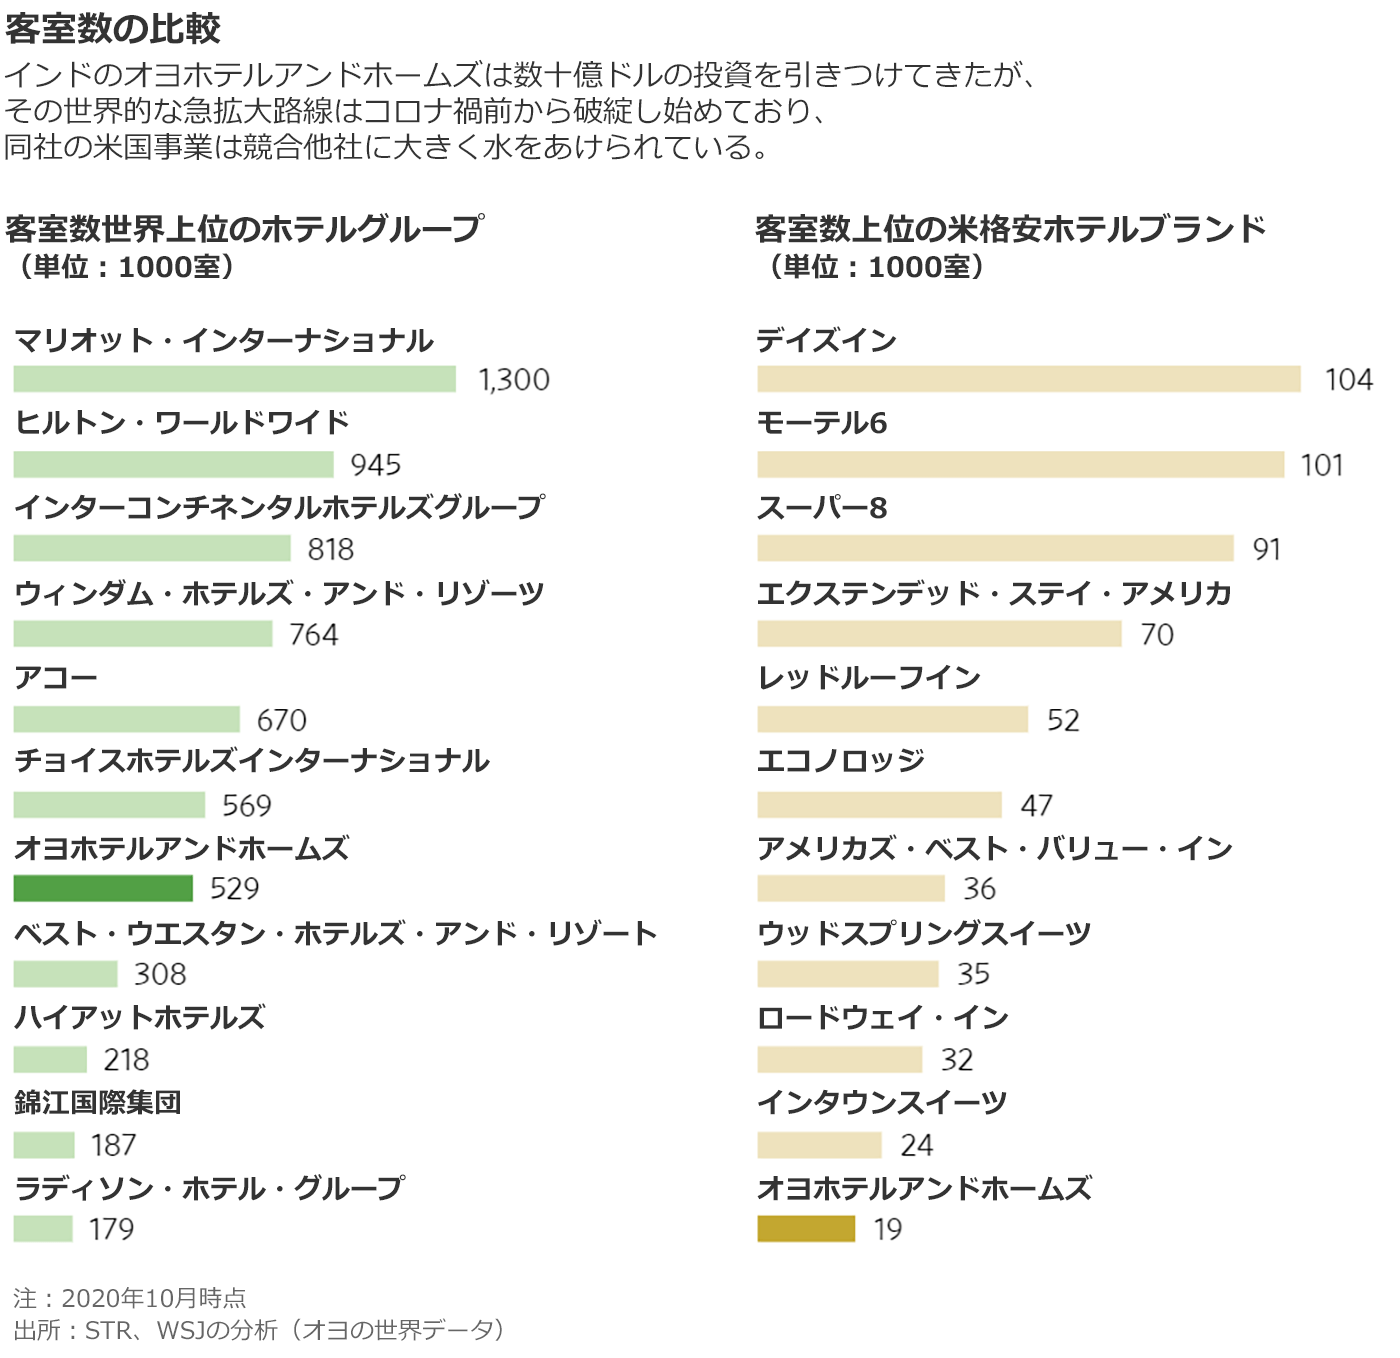Select the Red Roof Inn label
1400x1358 pixels.
(869, 678)
